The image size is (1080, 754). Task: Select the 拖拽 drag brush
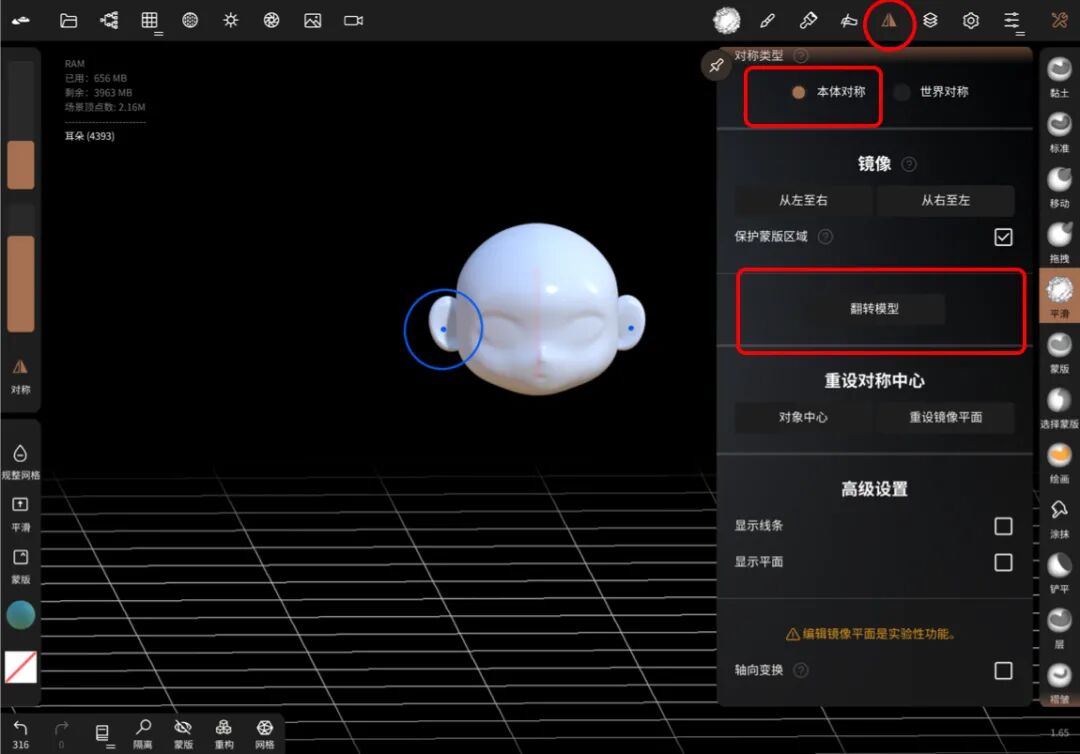1059,242
